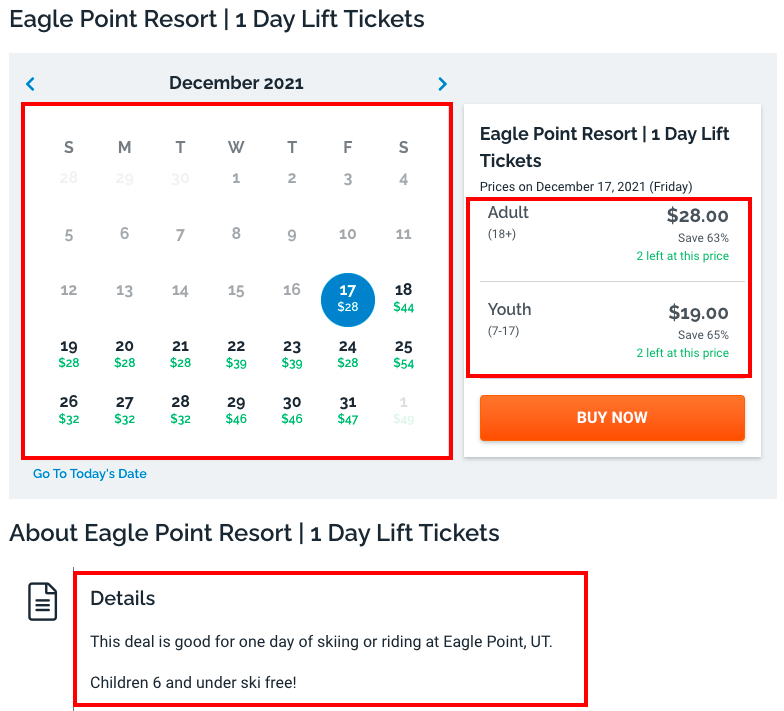Go to previous month with left arrow
The image size is (784, 711).
30,84
